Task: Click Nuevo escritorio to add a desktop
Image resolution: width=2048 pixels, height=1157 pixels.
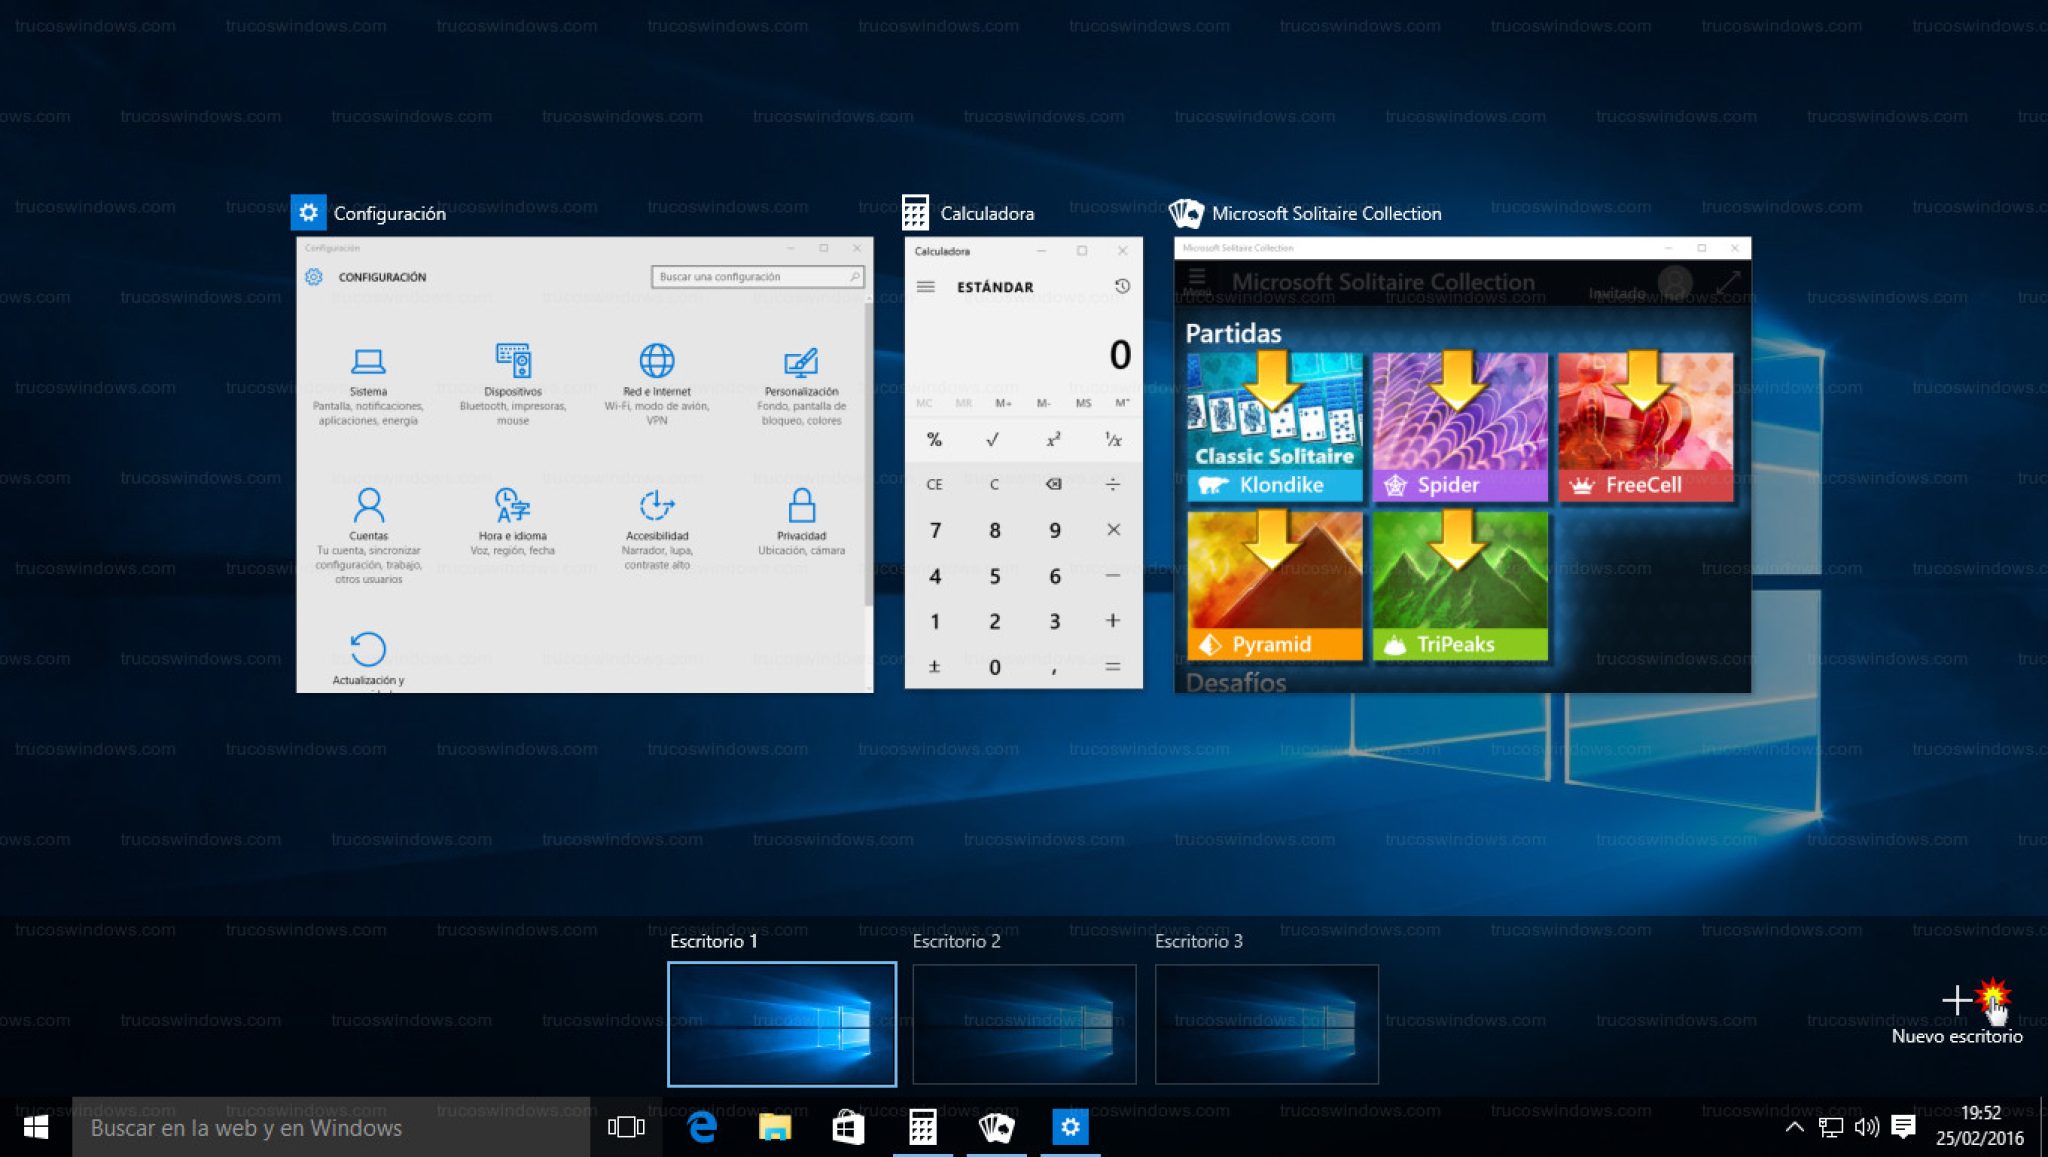Action: pos(1957,998)
